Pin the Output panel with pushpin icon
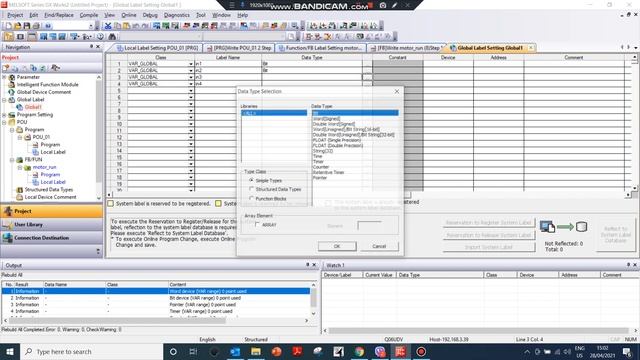Image resolution: width=640 pixels, height=360 pixels. tap(308, 265)
